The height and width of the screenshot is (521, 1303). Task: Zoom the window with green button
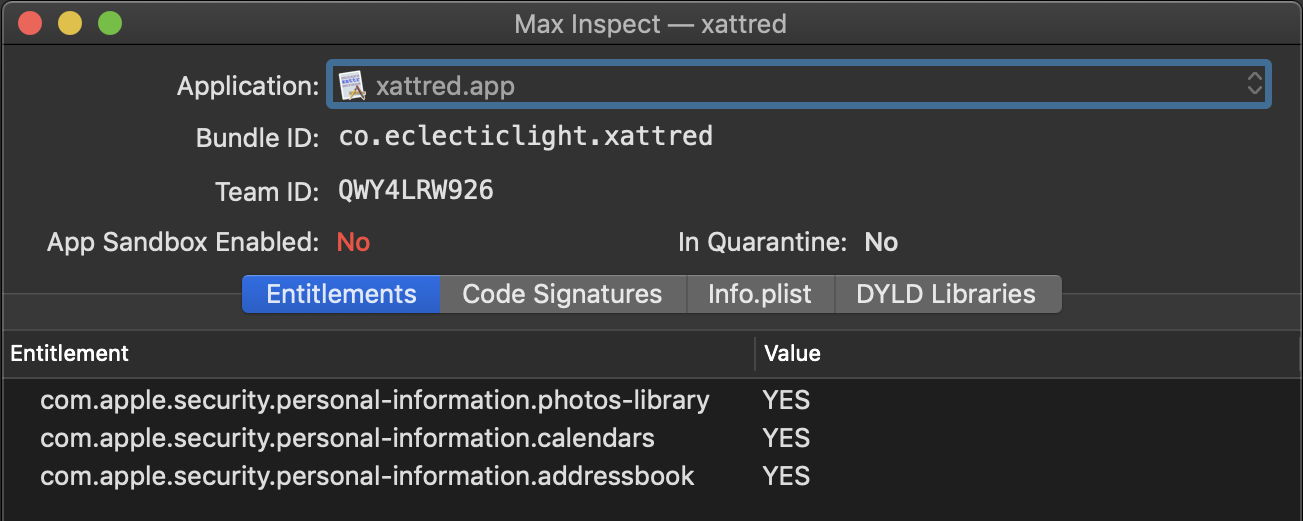[x=110, y=23]
